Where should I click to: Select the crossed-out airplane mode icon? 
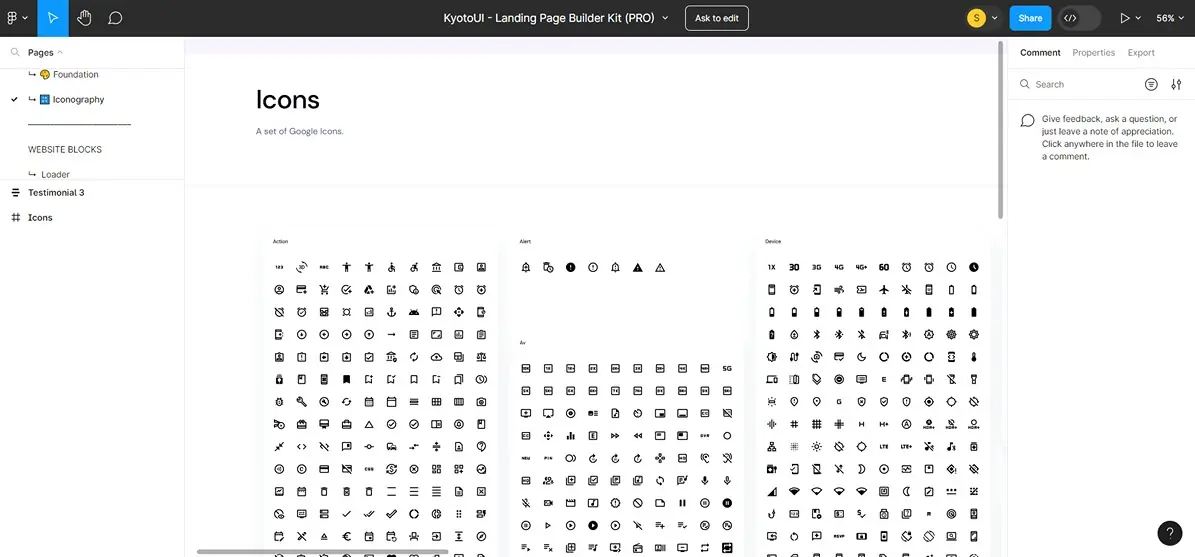tap(906, 290)
